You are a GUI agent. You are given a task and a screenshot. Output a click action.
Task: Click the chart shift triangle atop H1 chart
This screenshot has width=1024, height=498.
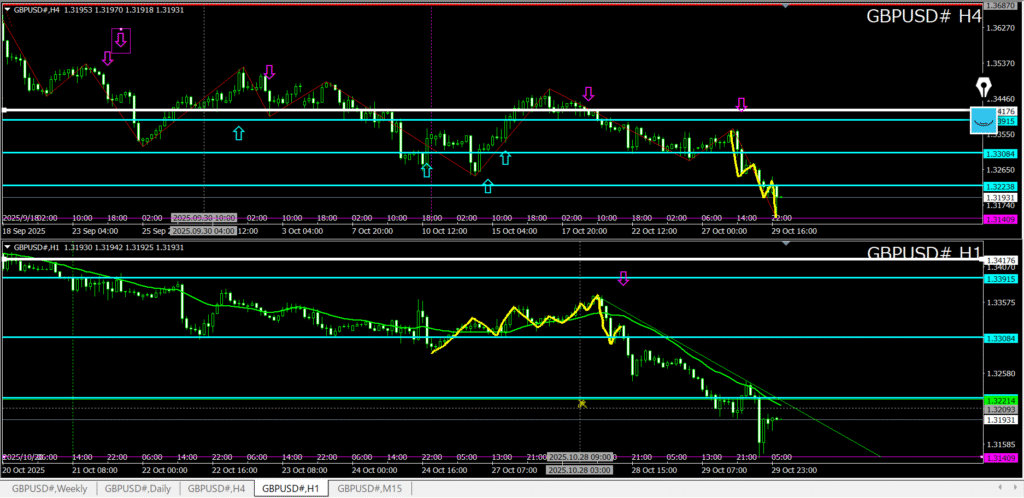click(785, 243)
